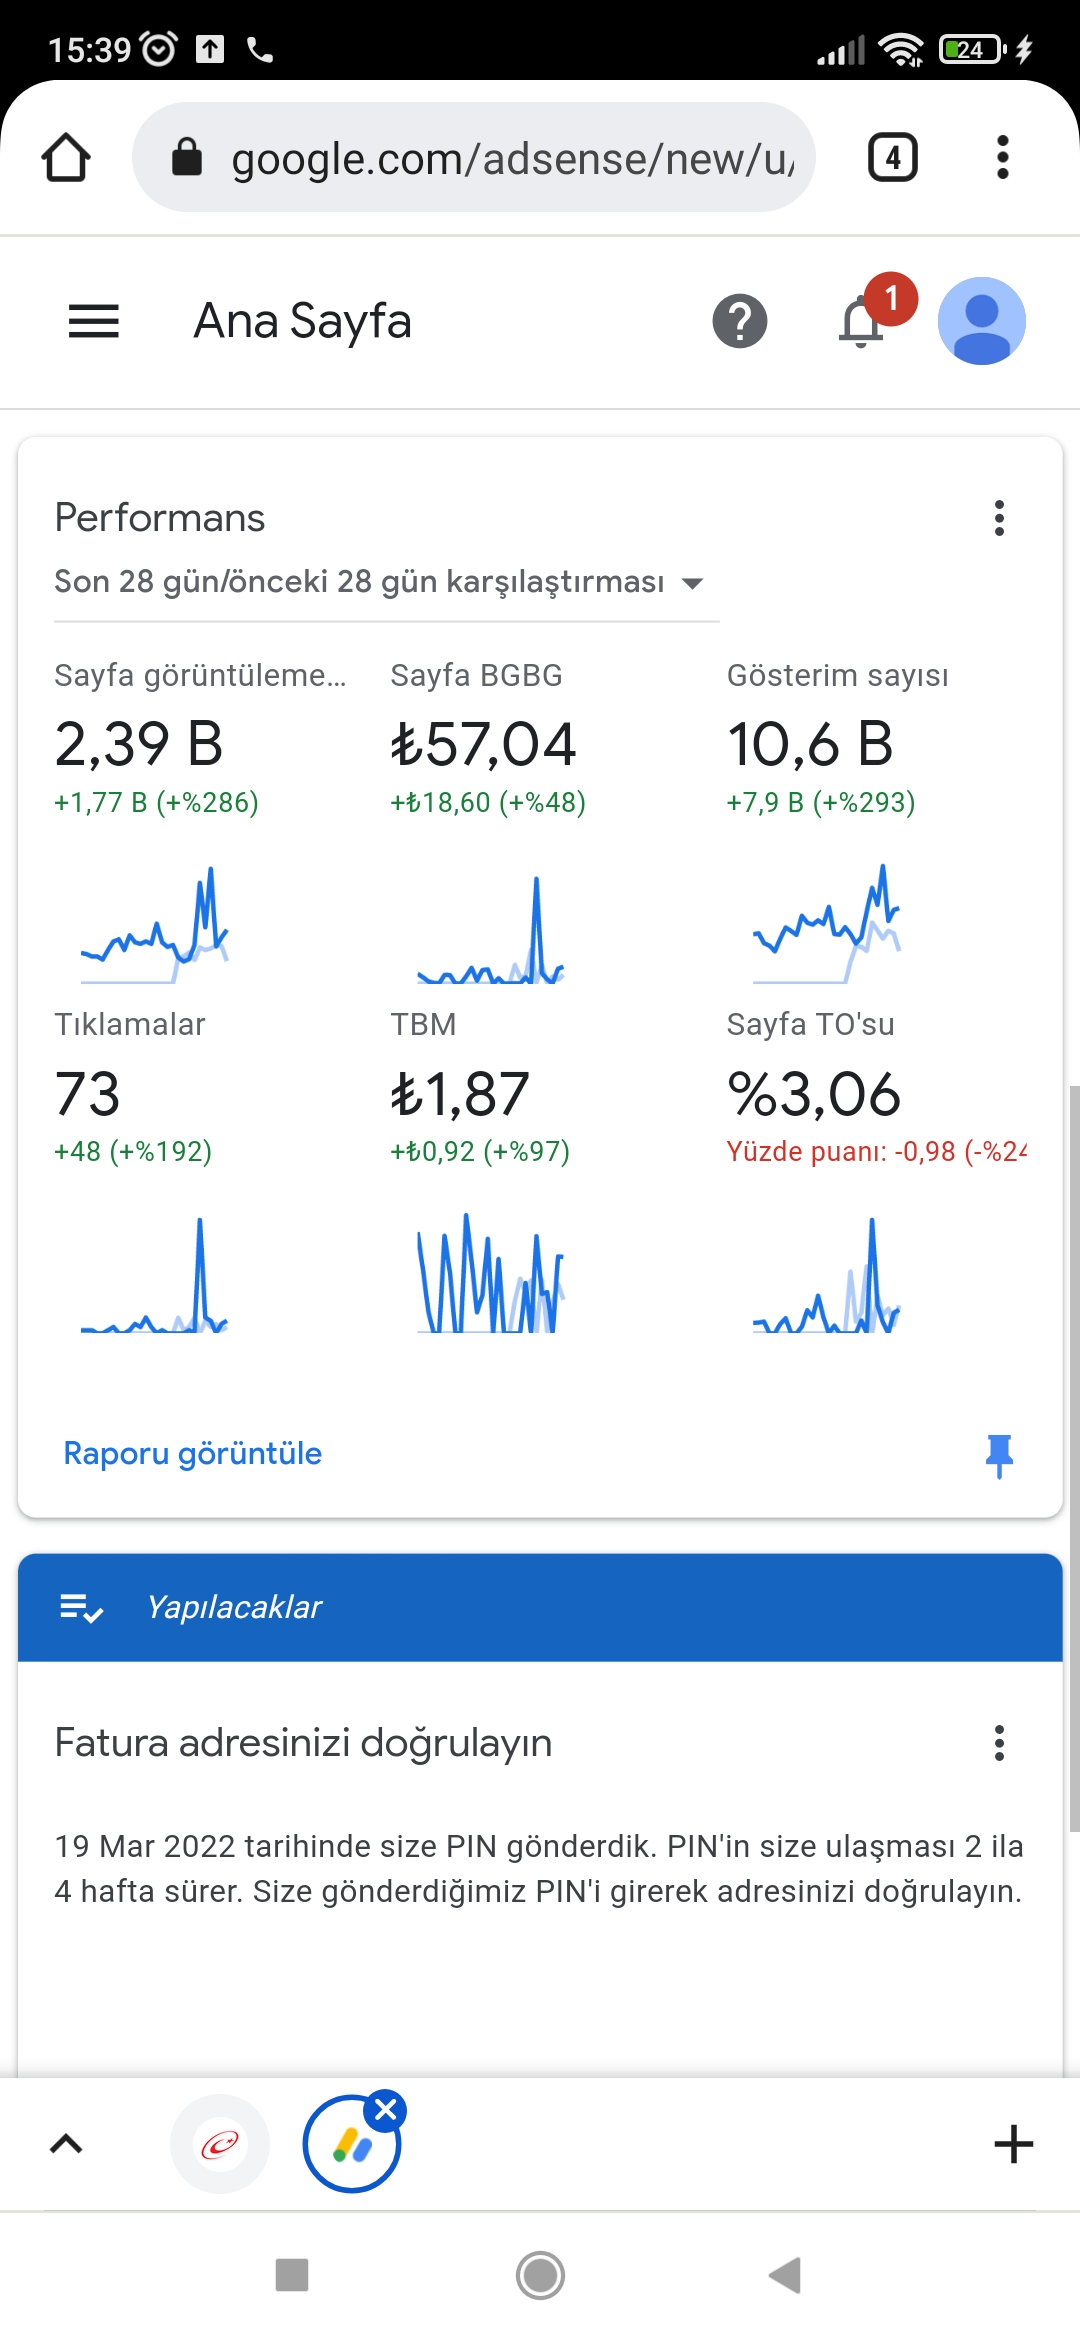Click the page scrollbar on the right

1074,1458
